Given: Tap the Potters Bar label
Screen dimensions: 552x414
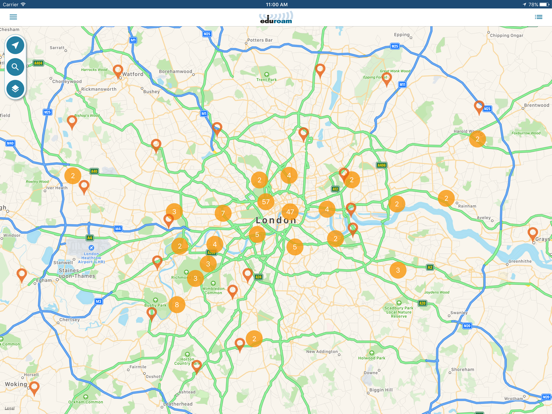Looking at the screenshot, I should point(260,40).
